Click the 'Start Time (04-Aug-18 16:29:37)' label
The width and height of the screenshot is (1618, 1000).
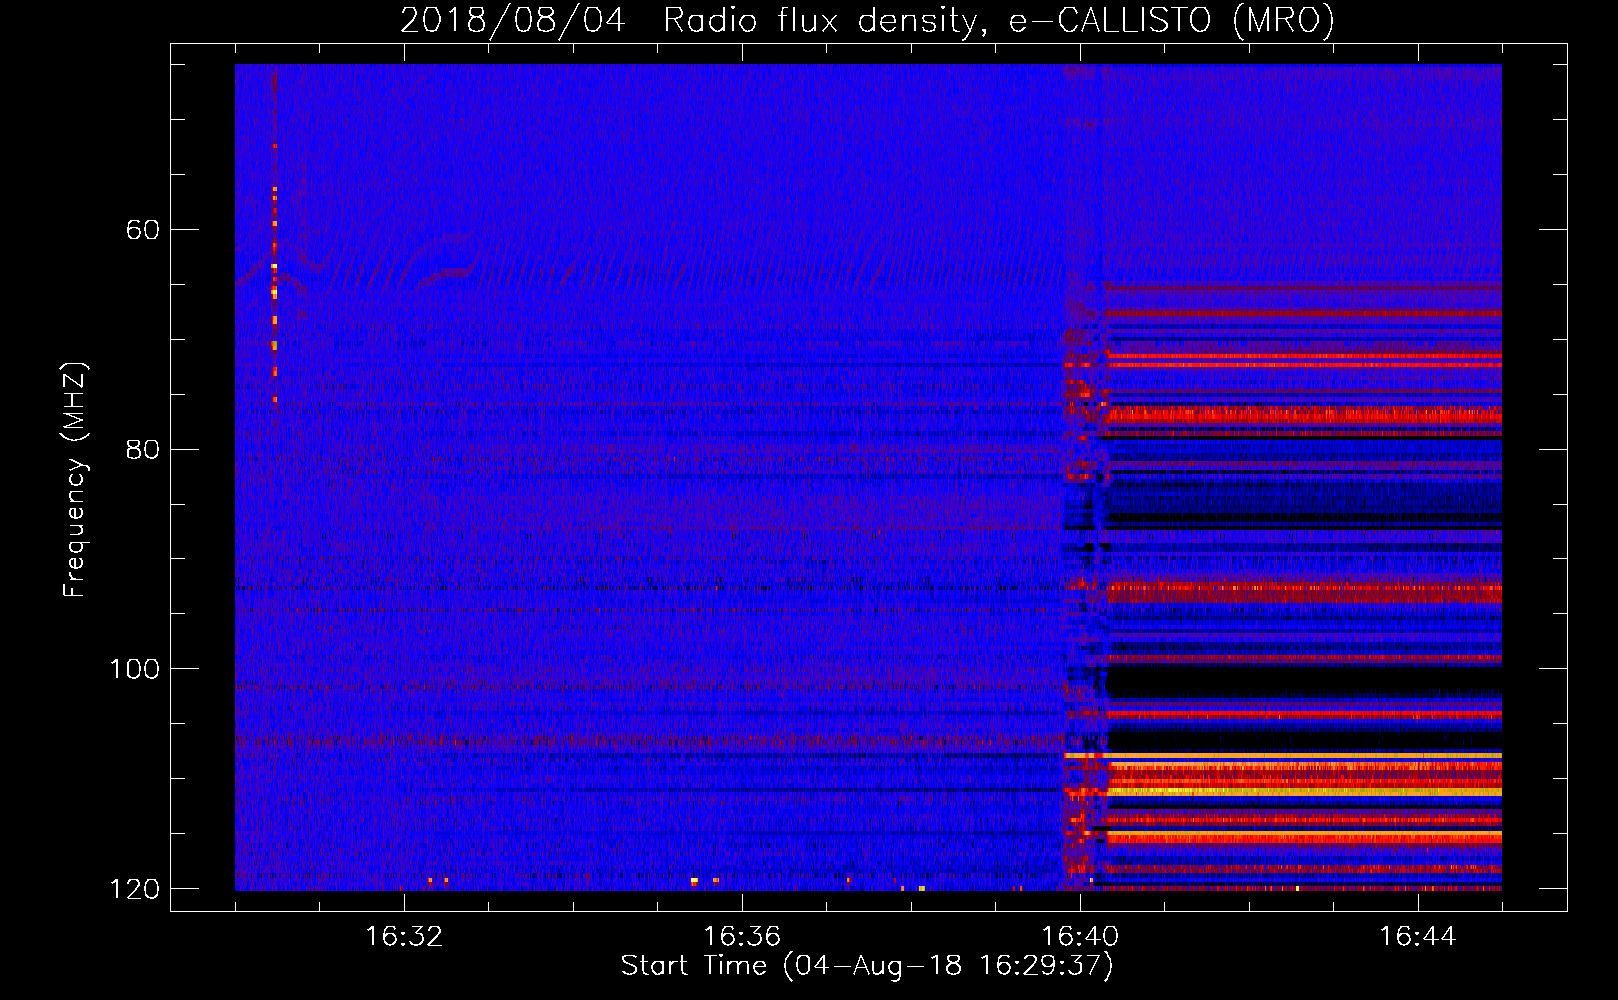pyautogui.click(x=867, y=966)
